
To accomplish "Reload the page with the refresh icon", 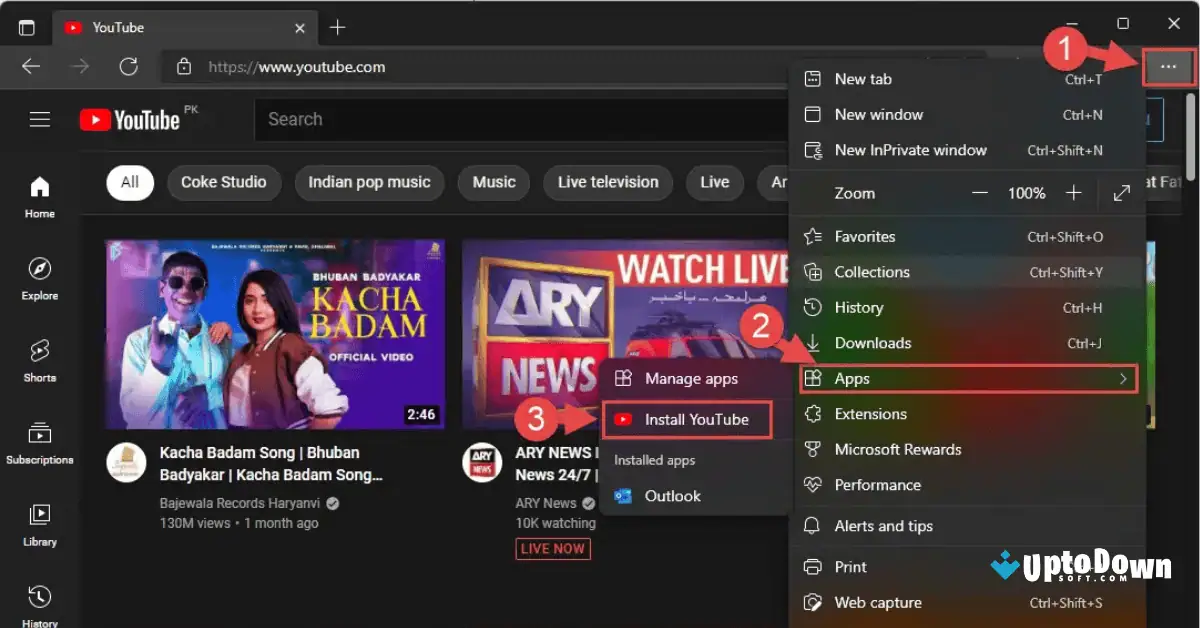I will pyautogui.click(x=128, y=67).
